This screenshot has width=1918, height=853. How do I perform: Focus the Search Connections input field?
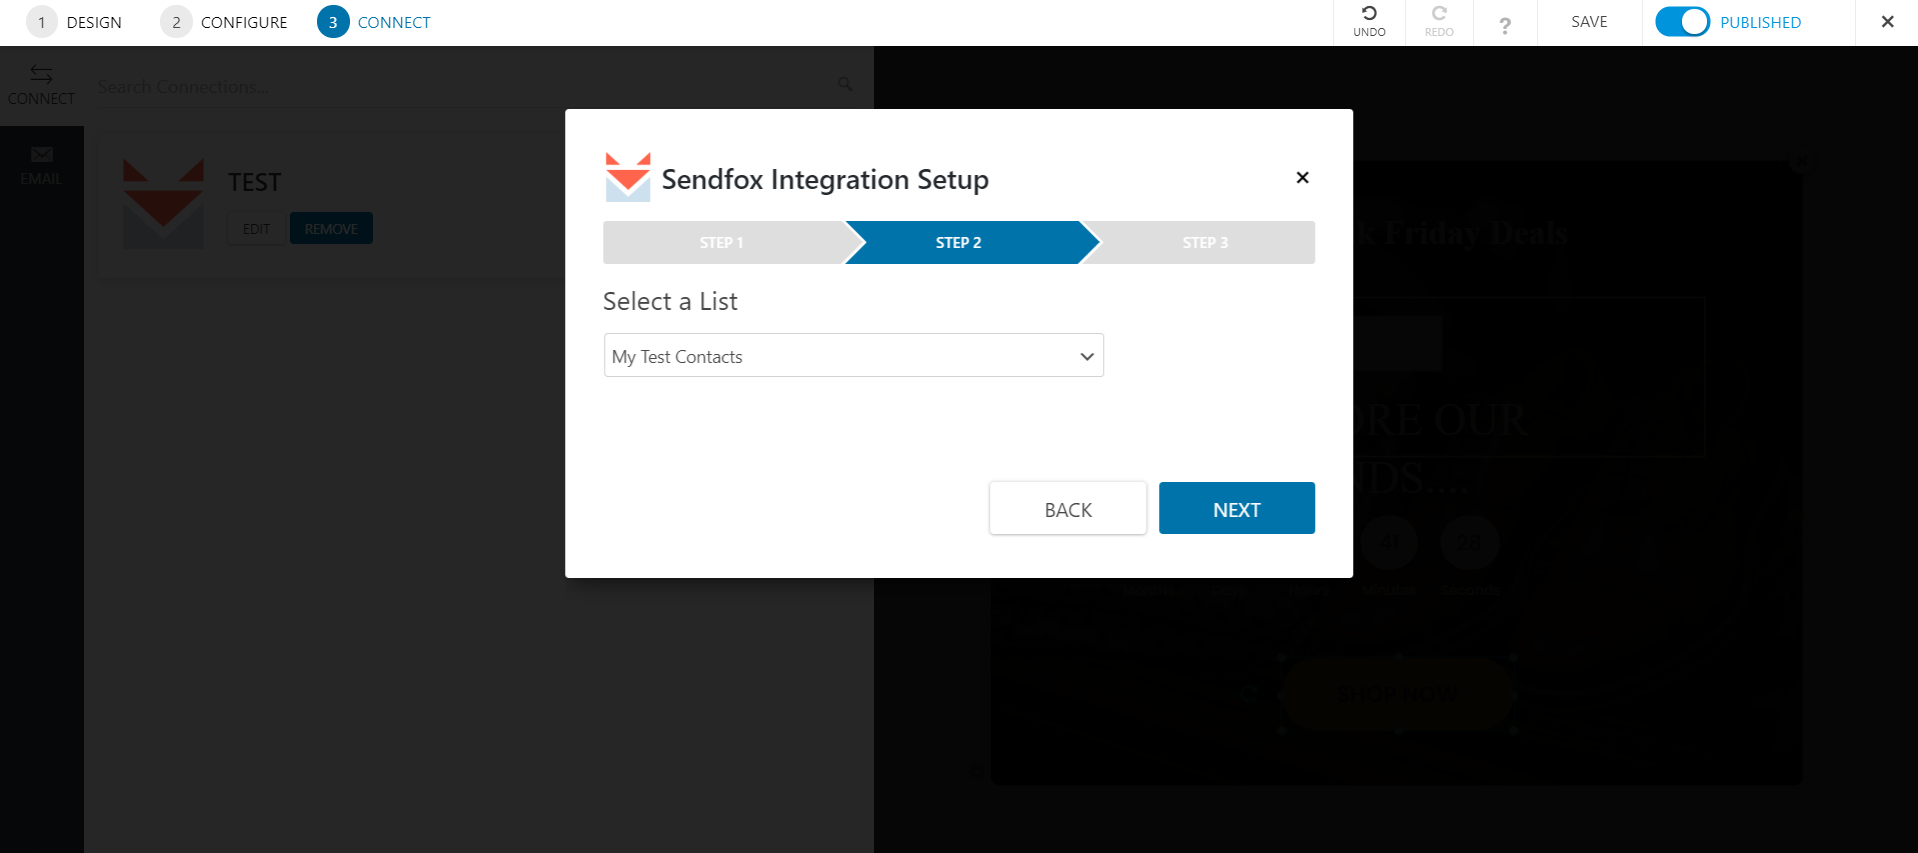(x=460, y=87)
